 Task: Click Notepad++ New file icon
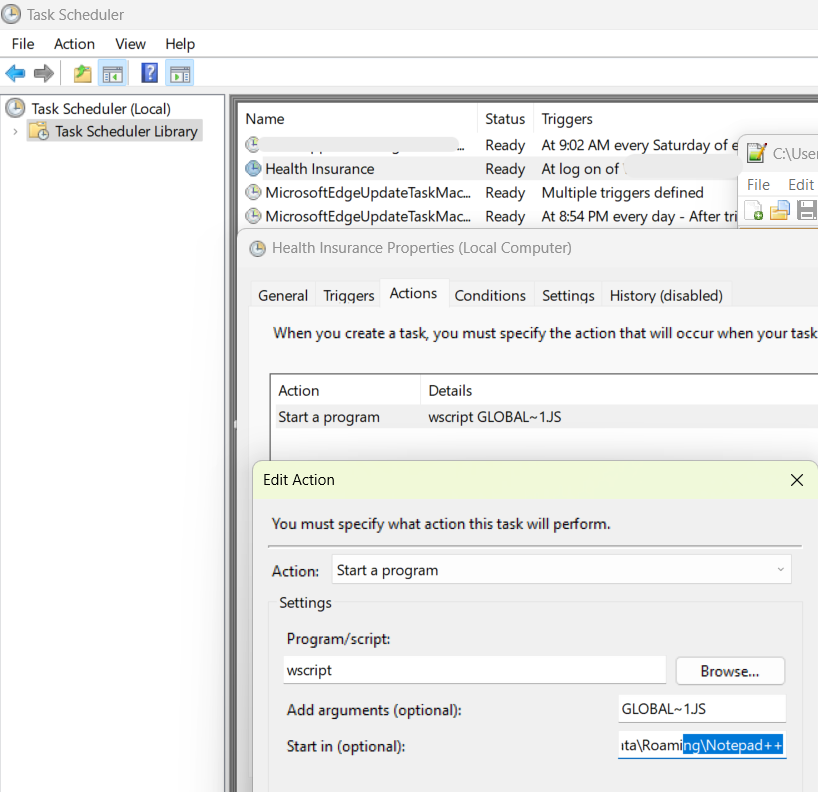[x=754, y=210]
